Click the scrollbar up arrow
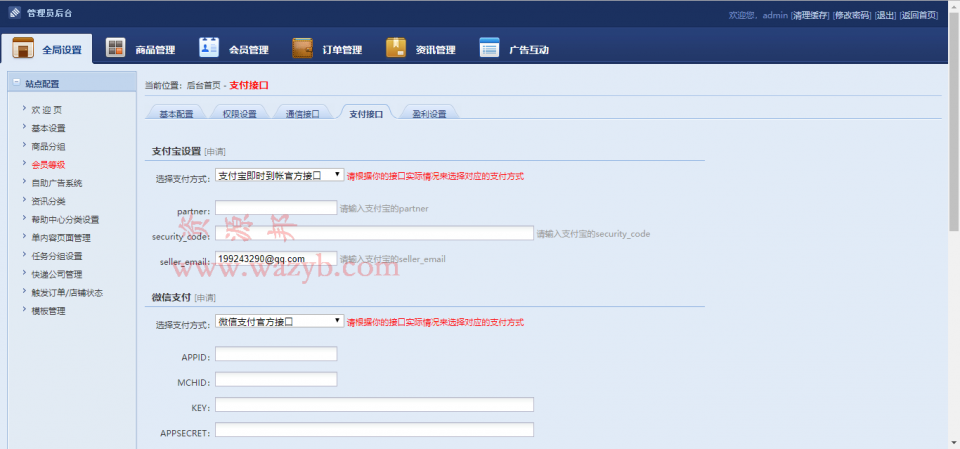This screenshot has width=960, height=449. pos(954,6)
